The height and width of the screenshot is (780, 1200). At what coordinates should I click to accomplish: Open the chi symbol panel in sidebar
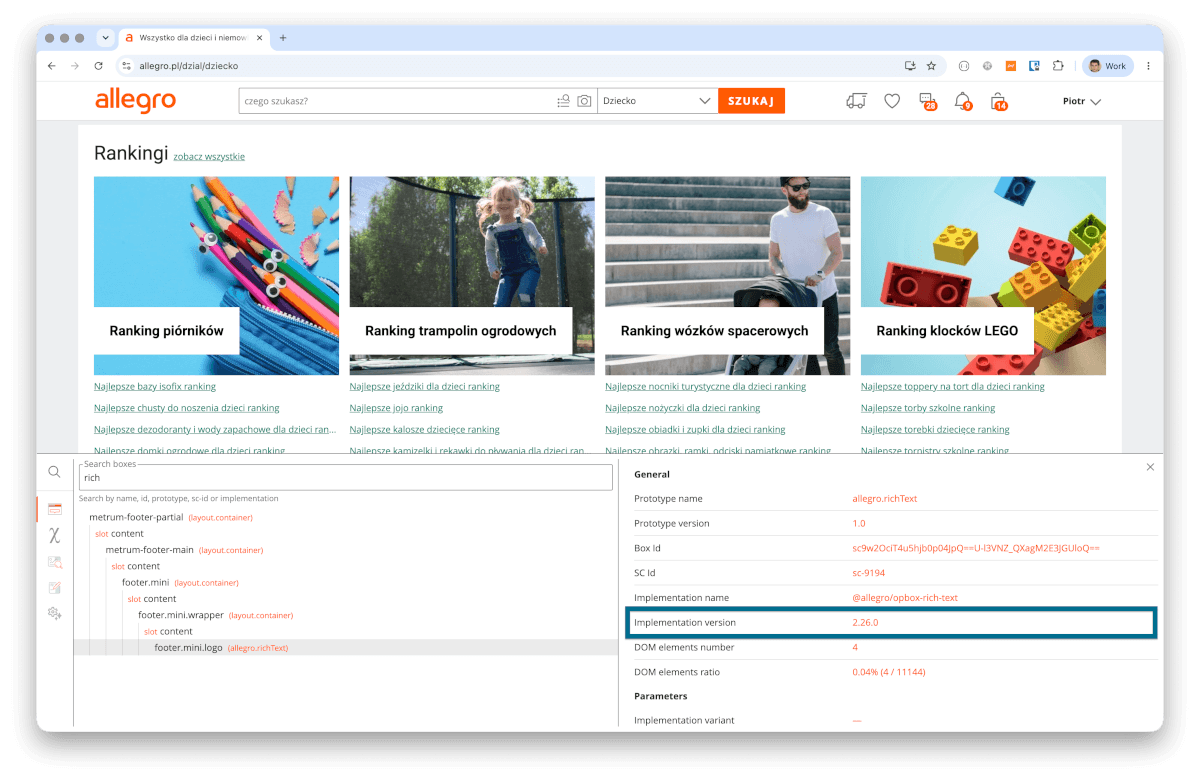(x=54, y=535)
